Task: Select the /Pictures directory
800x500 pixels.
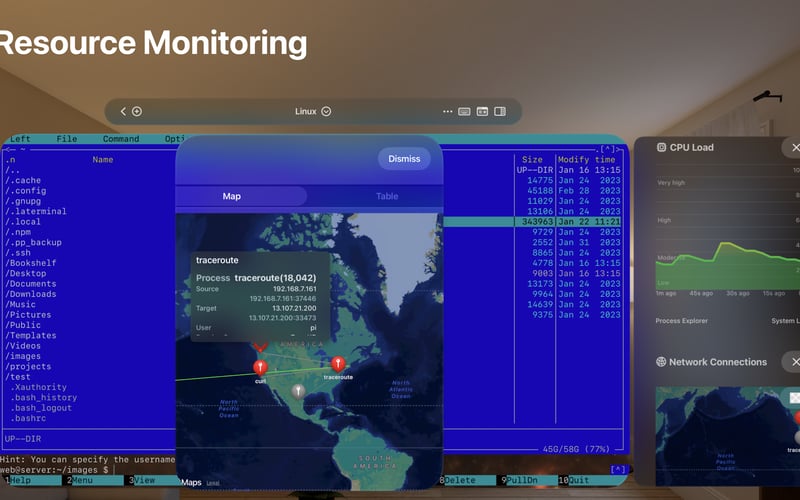Action: [28, 315]
